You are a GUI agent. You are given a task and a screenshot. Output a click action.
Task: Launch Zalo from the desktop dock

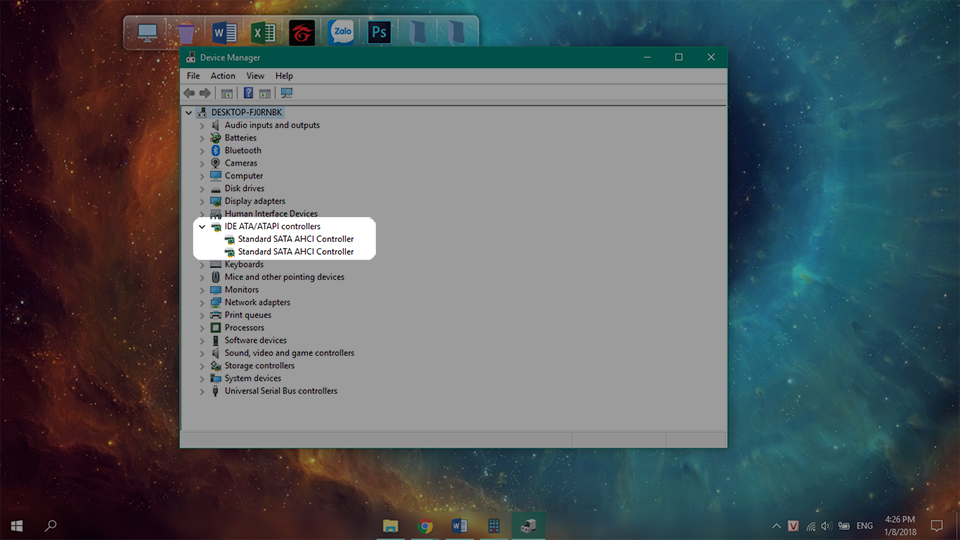click(x=340, y=32)
